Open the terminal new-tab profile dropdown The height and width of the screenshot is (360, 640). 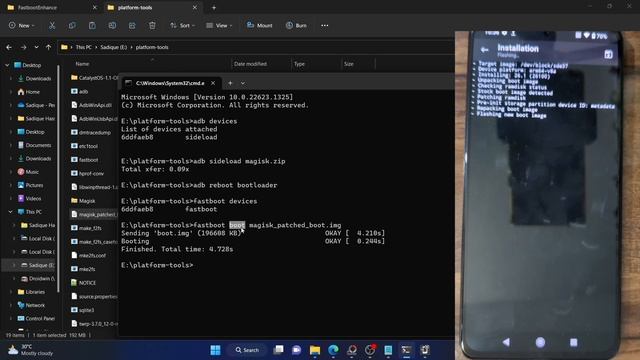tap(243, 83)
